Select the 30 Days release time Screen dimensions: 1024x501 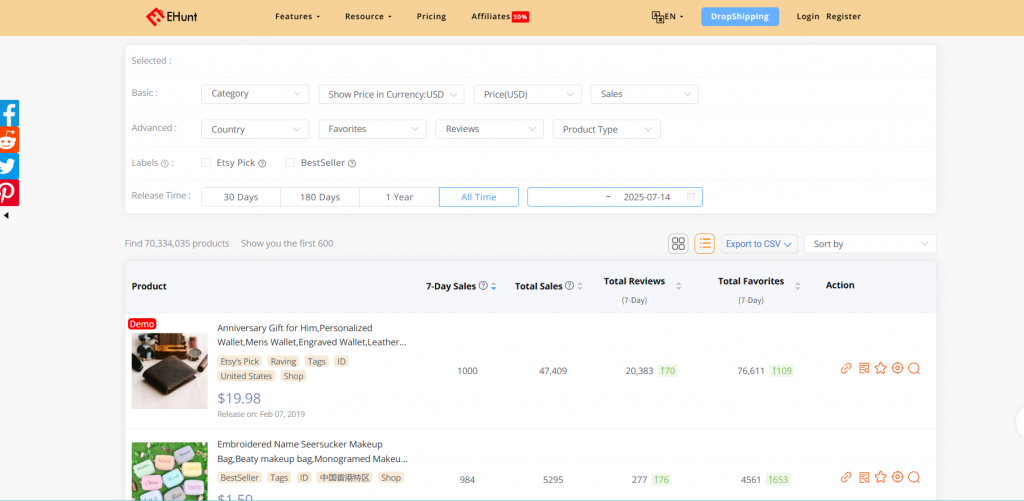[241, 197]
